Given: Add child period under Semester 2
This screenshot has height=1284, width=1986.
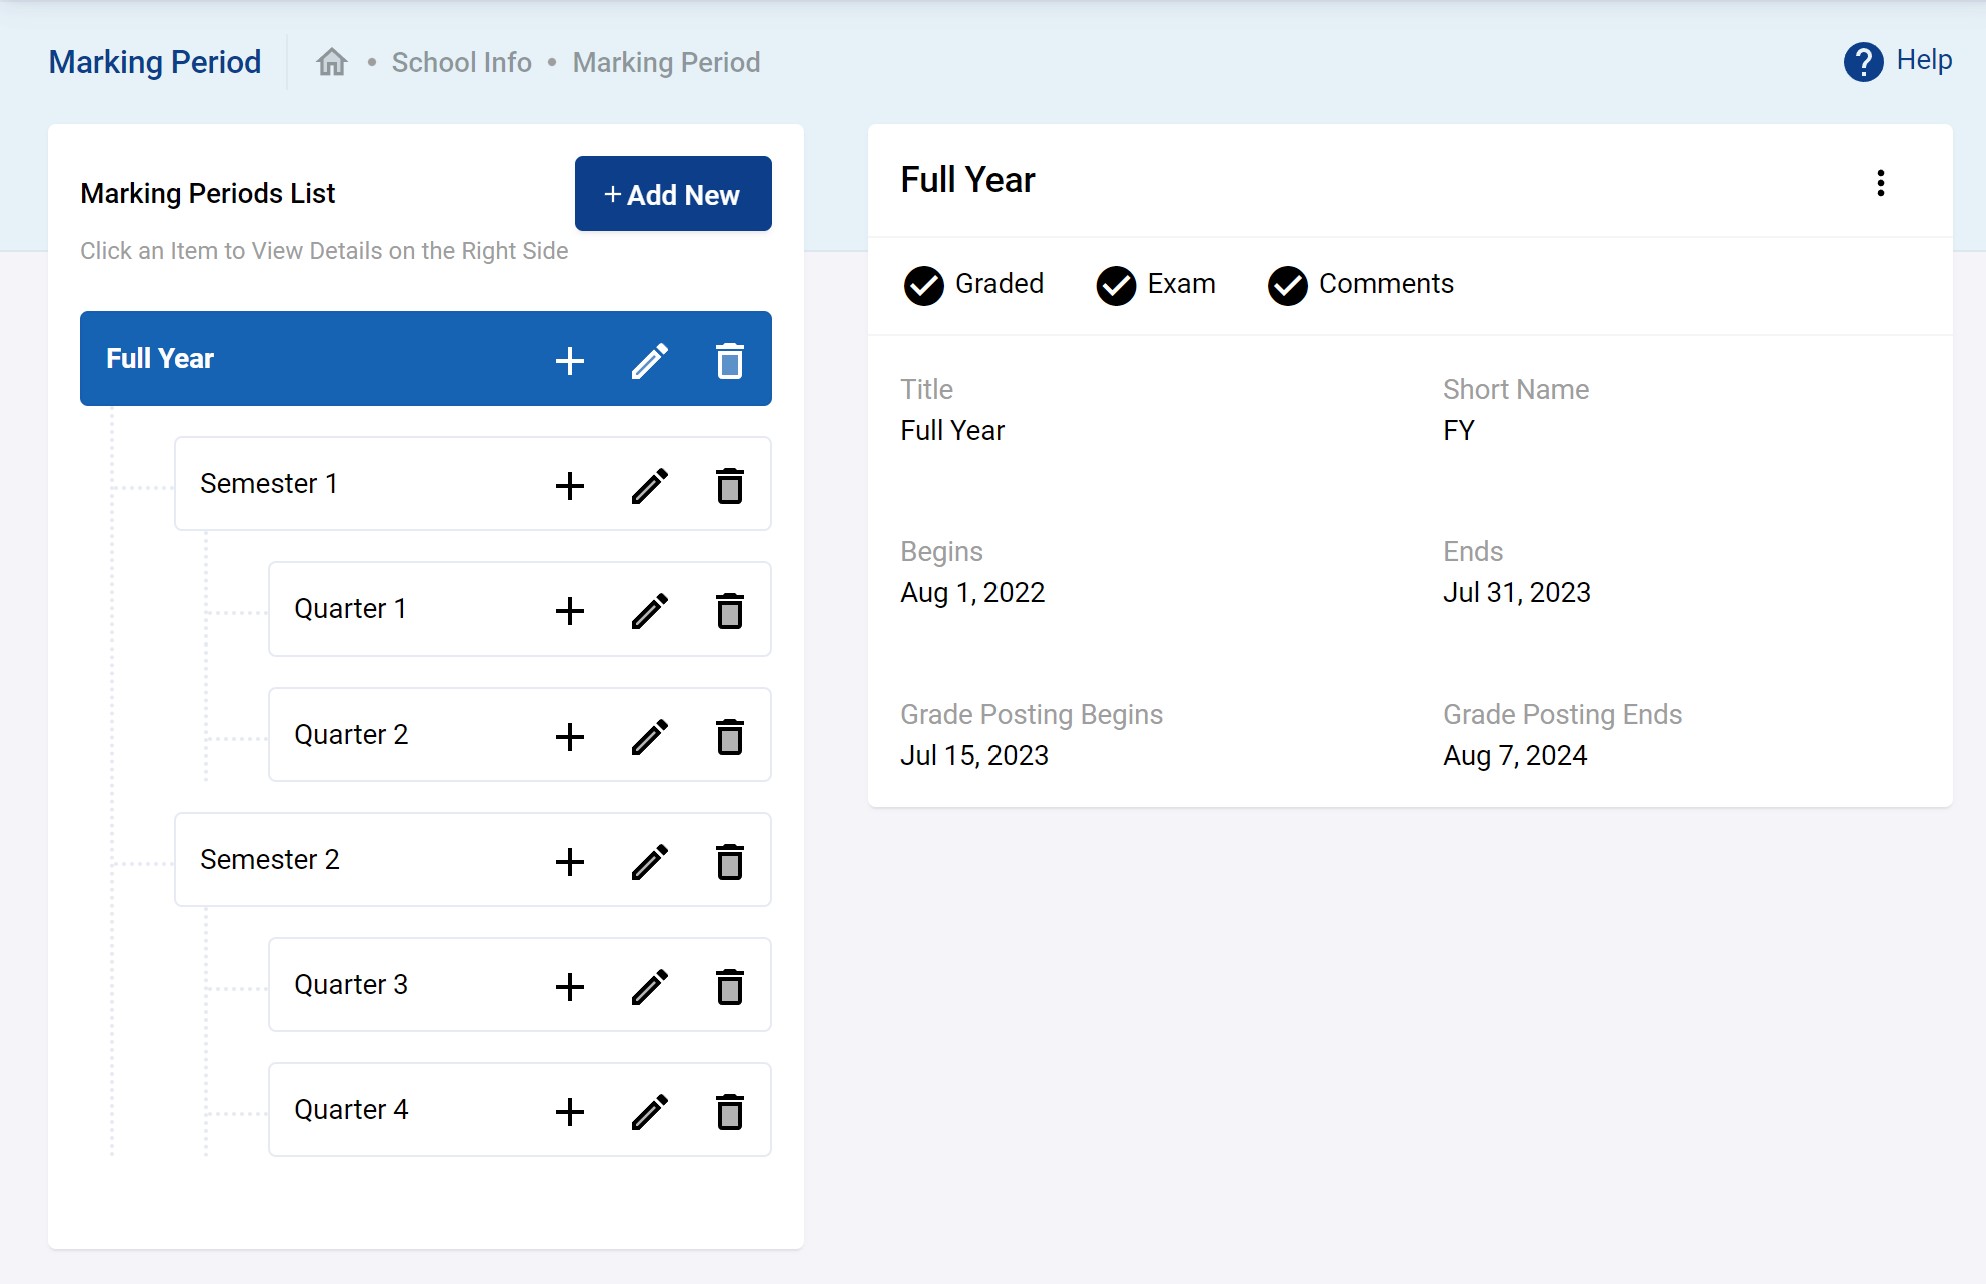Looking at the screenshot, I should tap(570, 862).
